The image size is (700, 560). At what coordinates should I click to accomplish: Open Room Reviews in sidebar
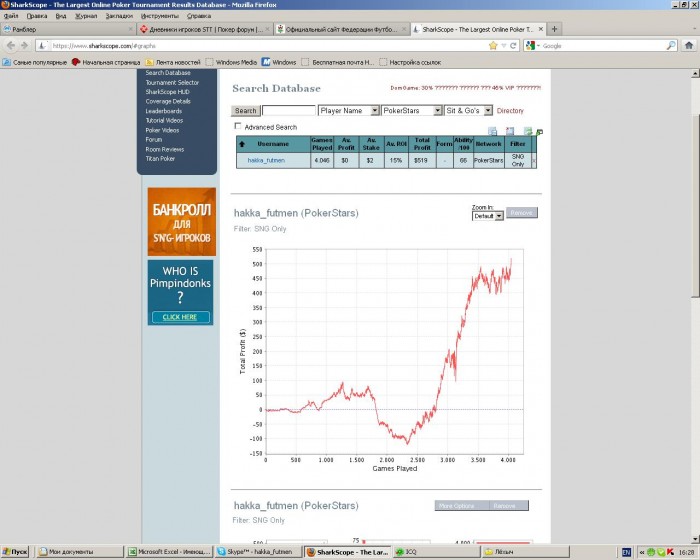[165, 150]
